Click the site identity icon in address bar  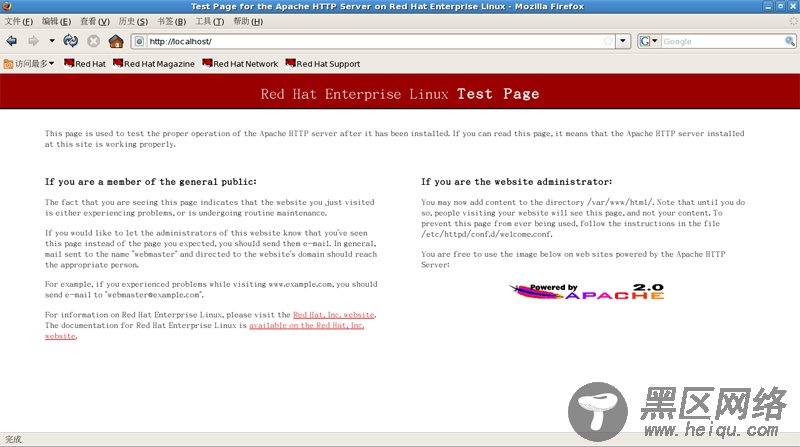pos(139,41)
